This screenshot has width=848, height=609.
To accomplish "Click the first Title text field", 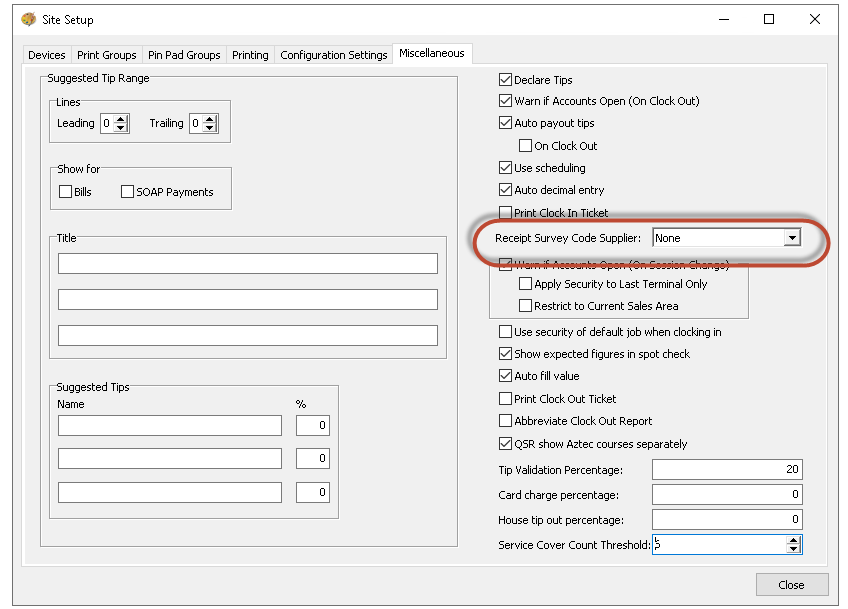I will 248,263.
